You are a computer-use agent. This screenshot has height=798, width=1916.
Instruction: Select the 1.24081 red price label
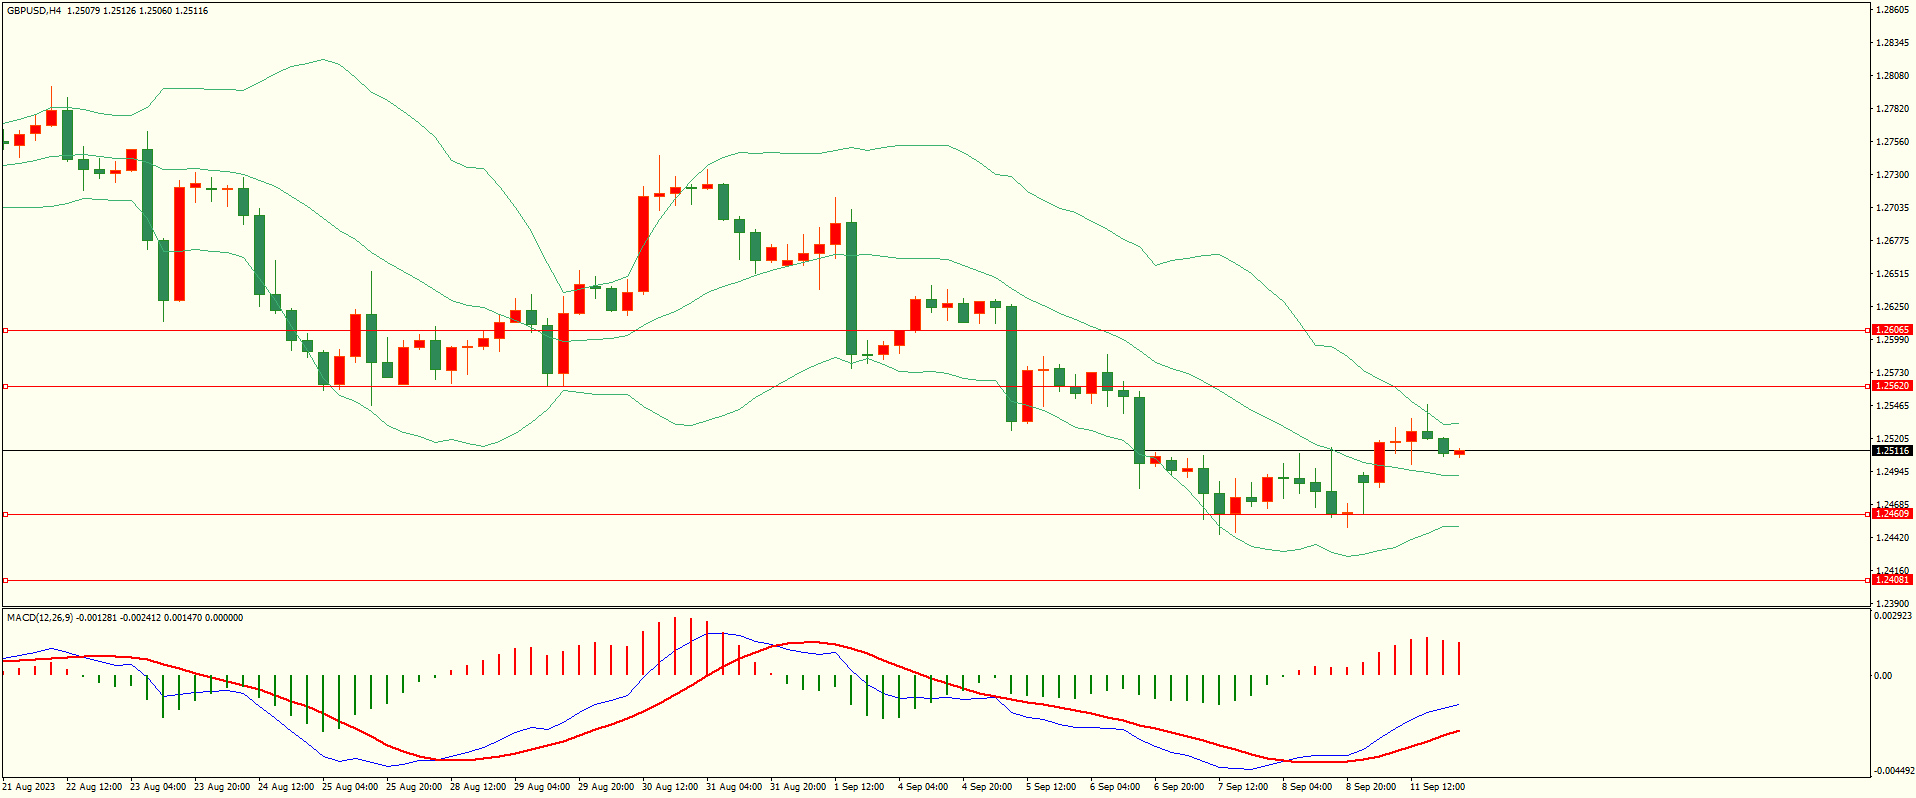[1891, 580]
